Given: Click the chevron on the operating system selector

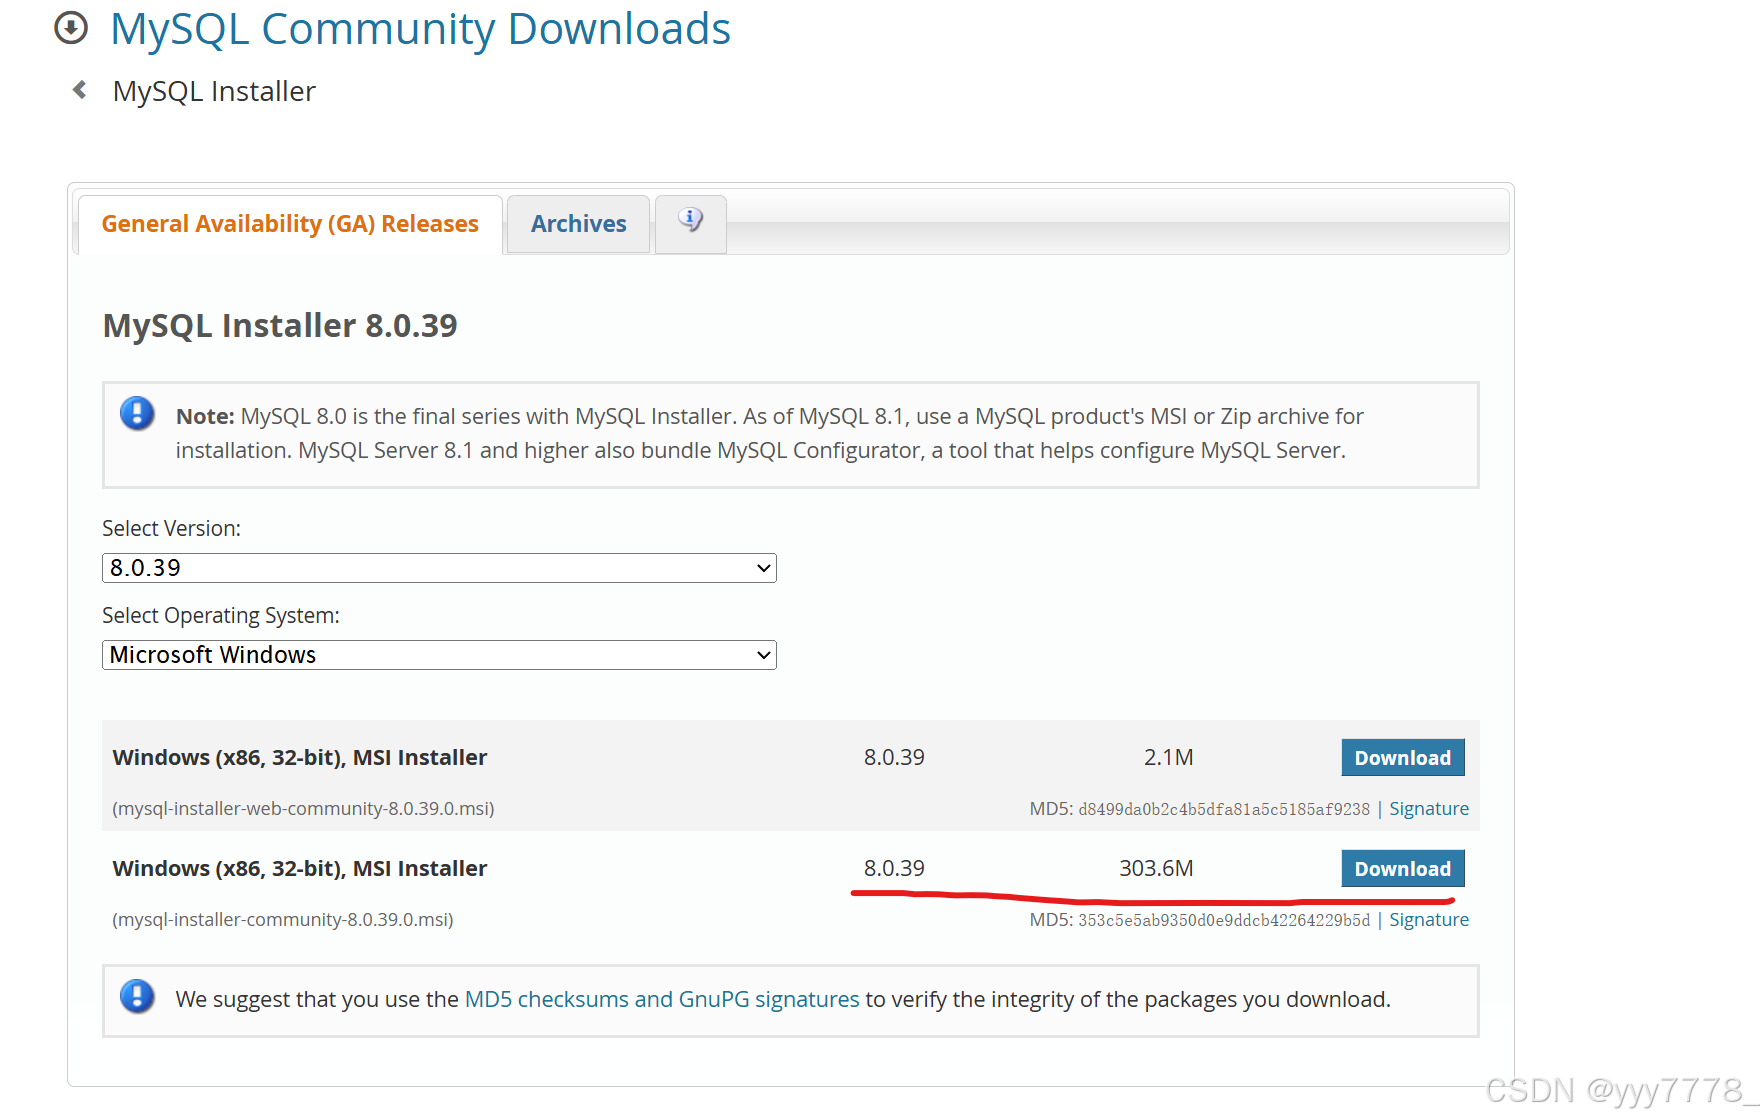Looking at the screenshot, I should coord(761,654).
